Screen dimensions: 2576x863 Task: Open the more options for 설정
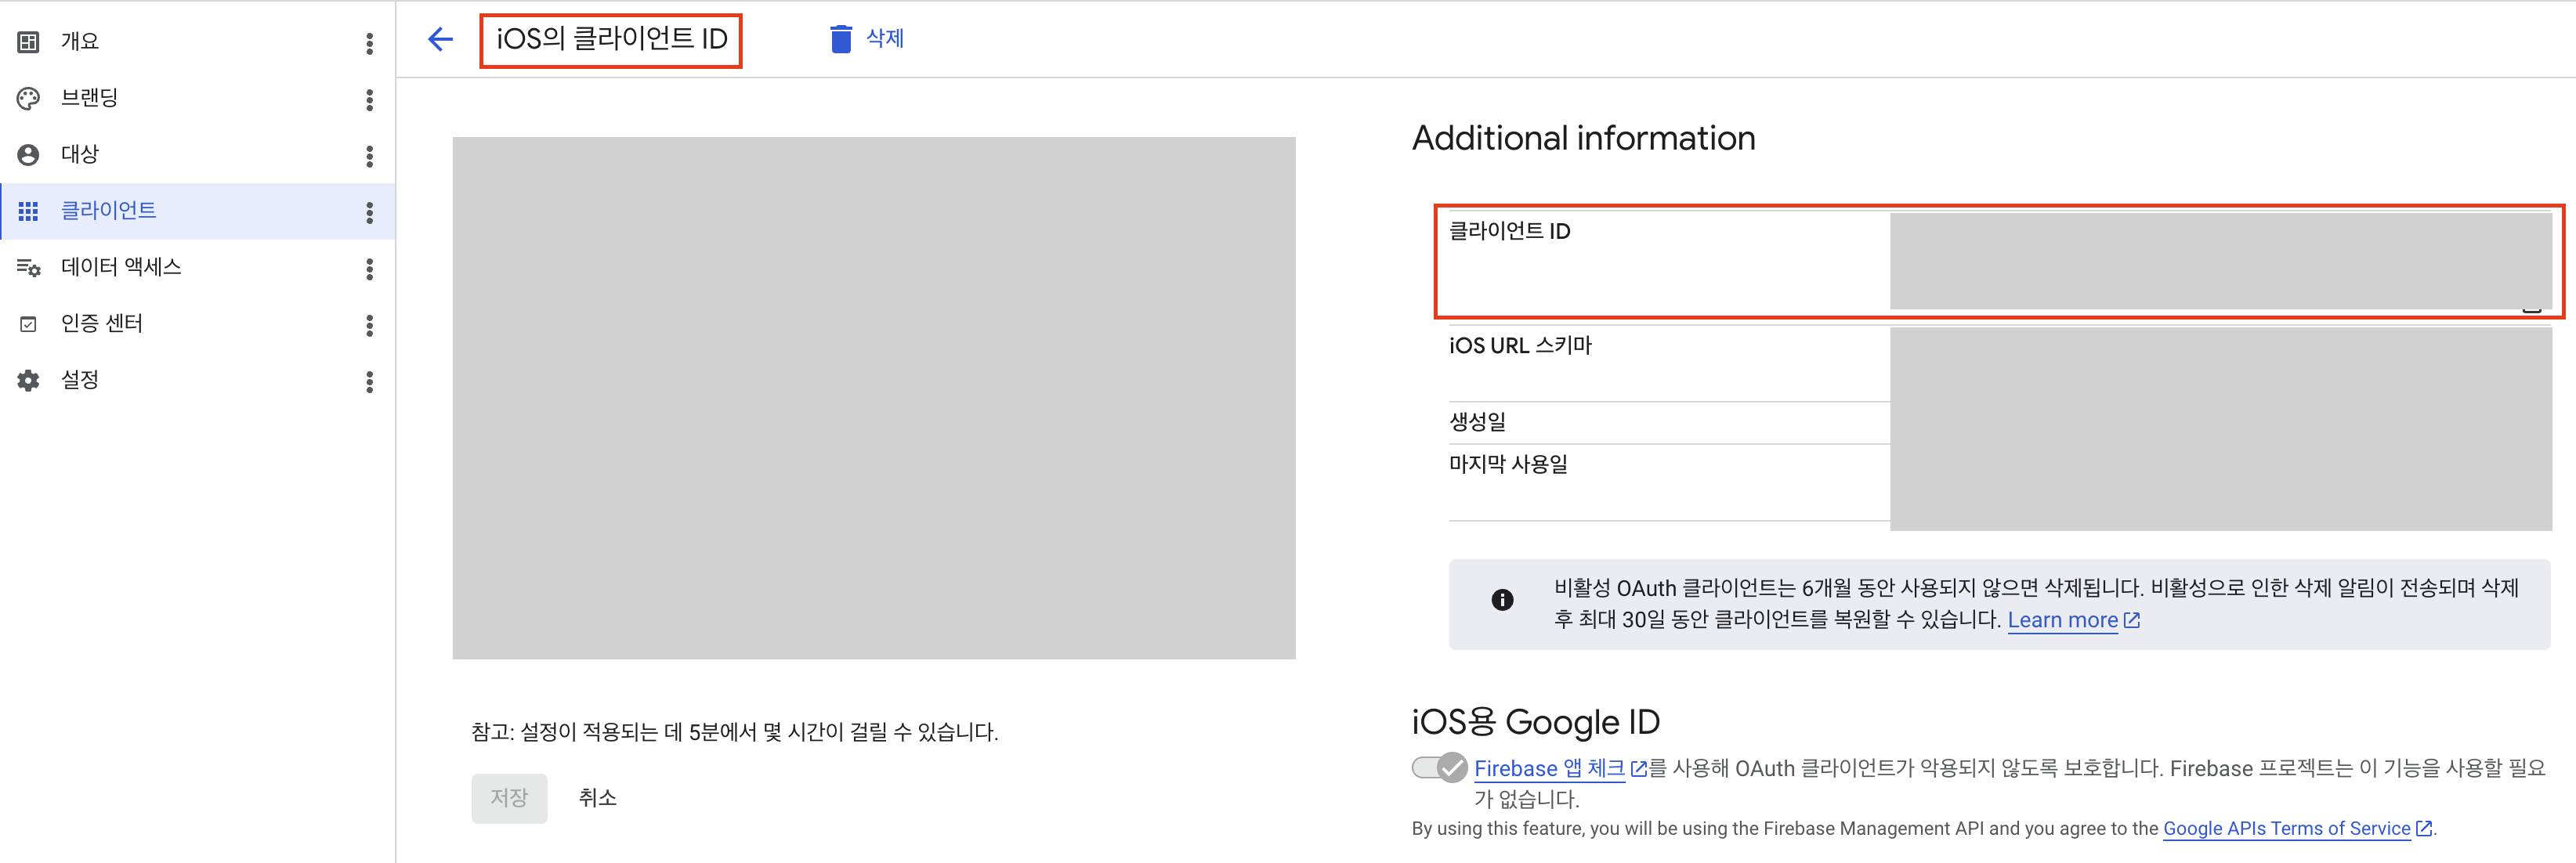[x=370, y=381]
